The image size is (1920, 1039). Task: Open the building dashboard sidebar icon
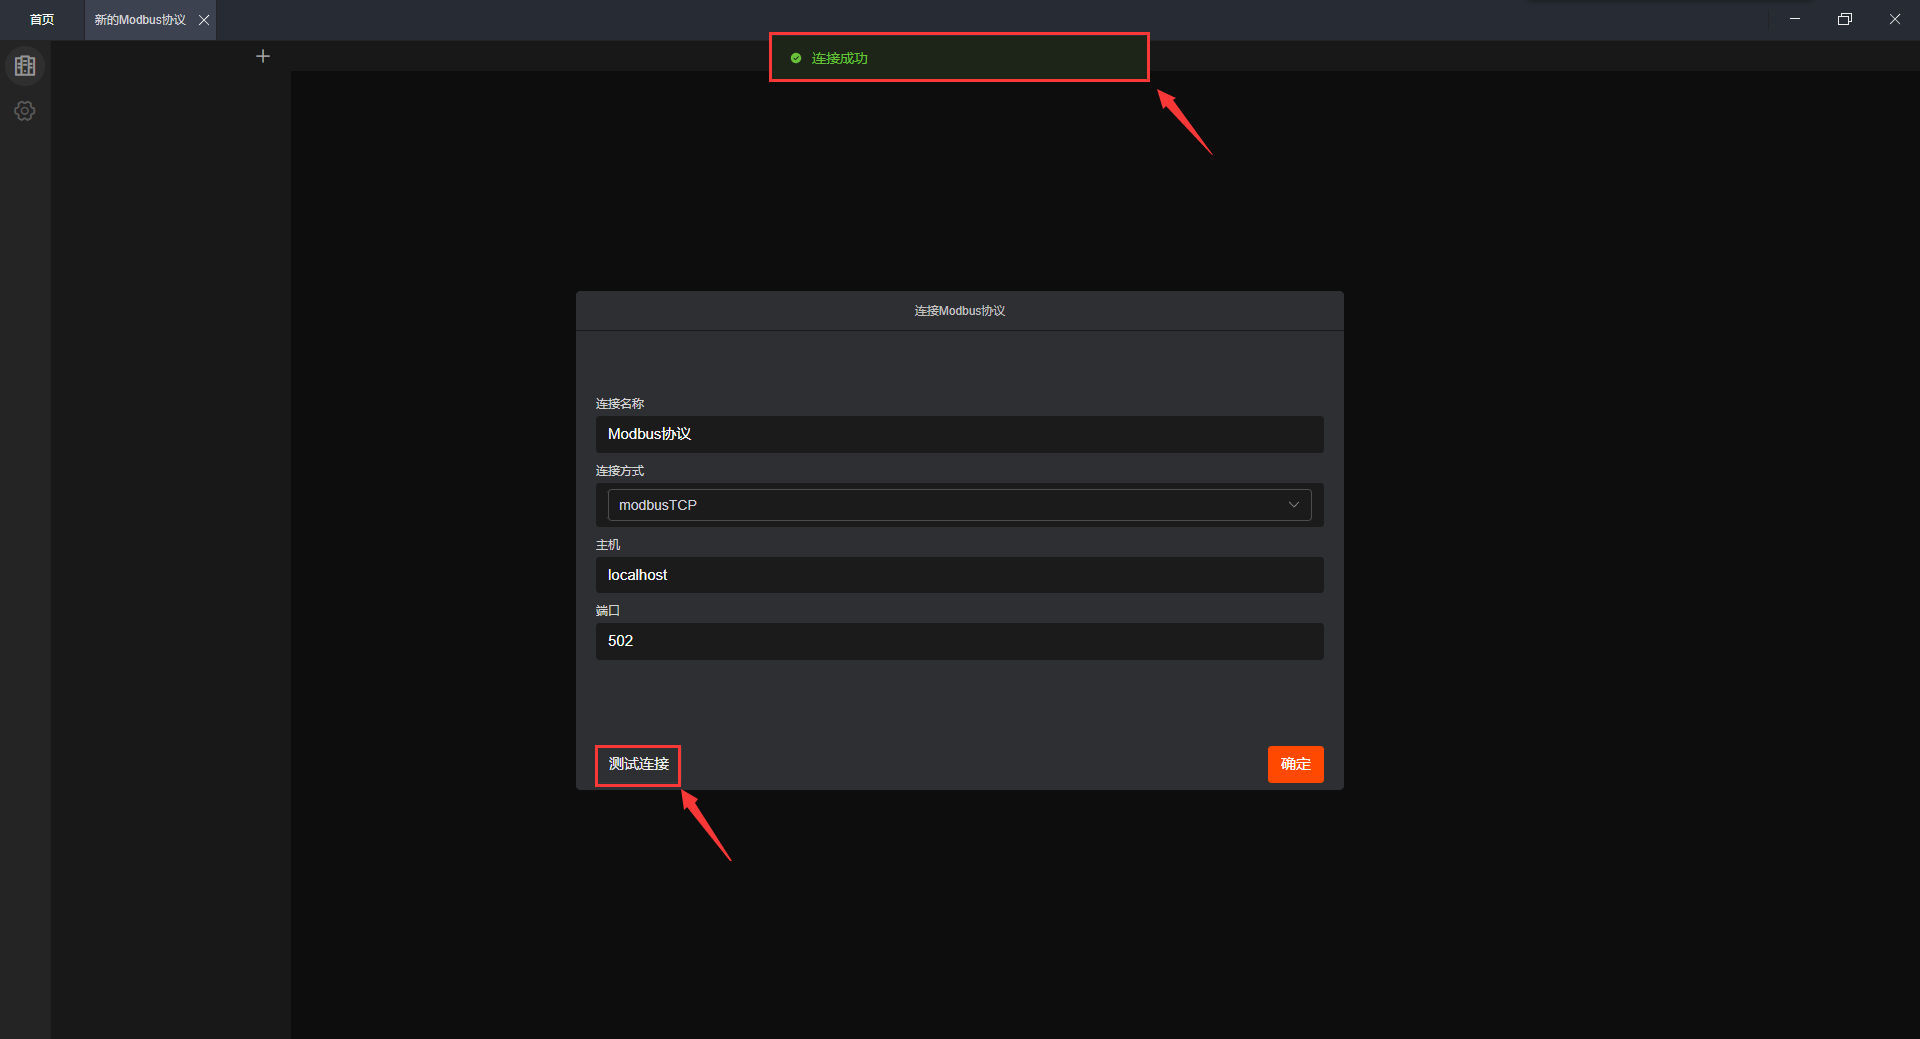tap(25, 66)
